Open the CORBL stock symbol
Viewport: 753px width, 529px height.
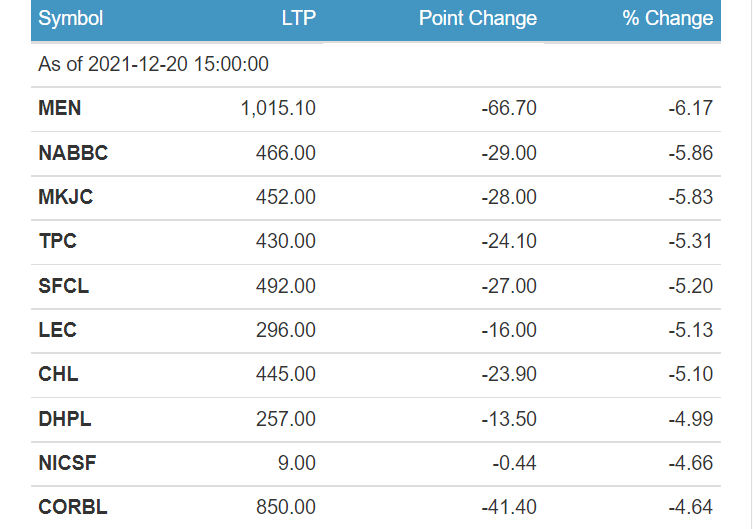73,507
